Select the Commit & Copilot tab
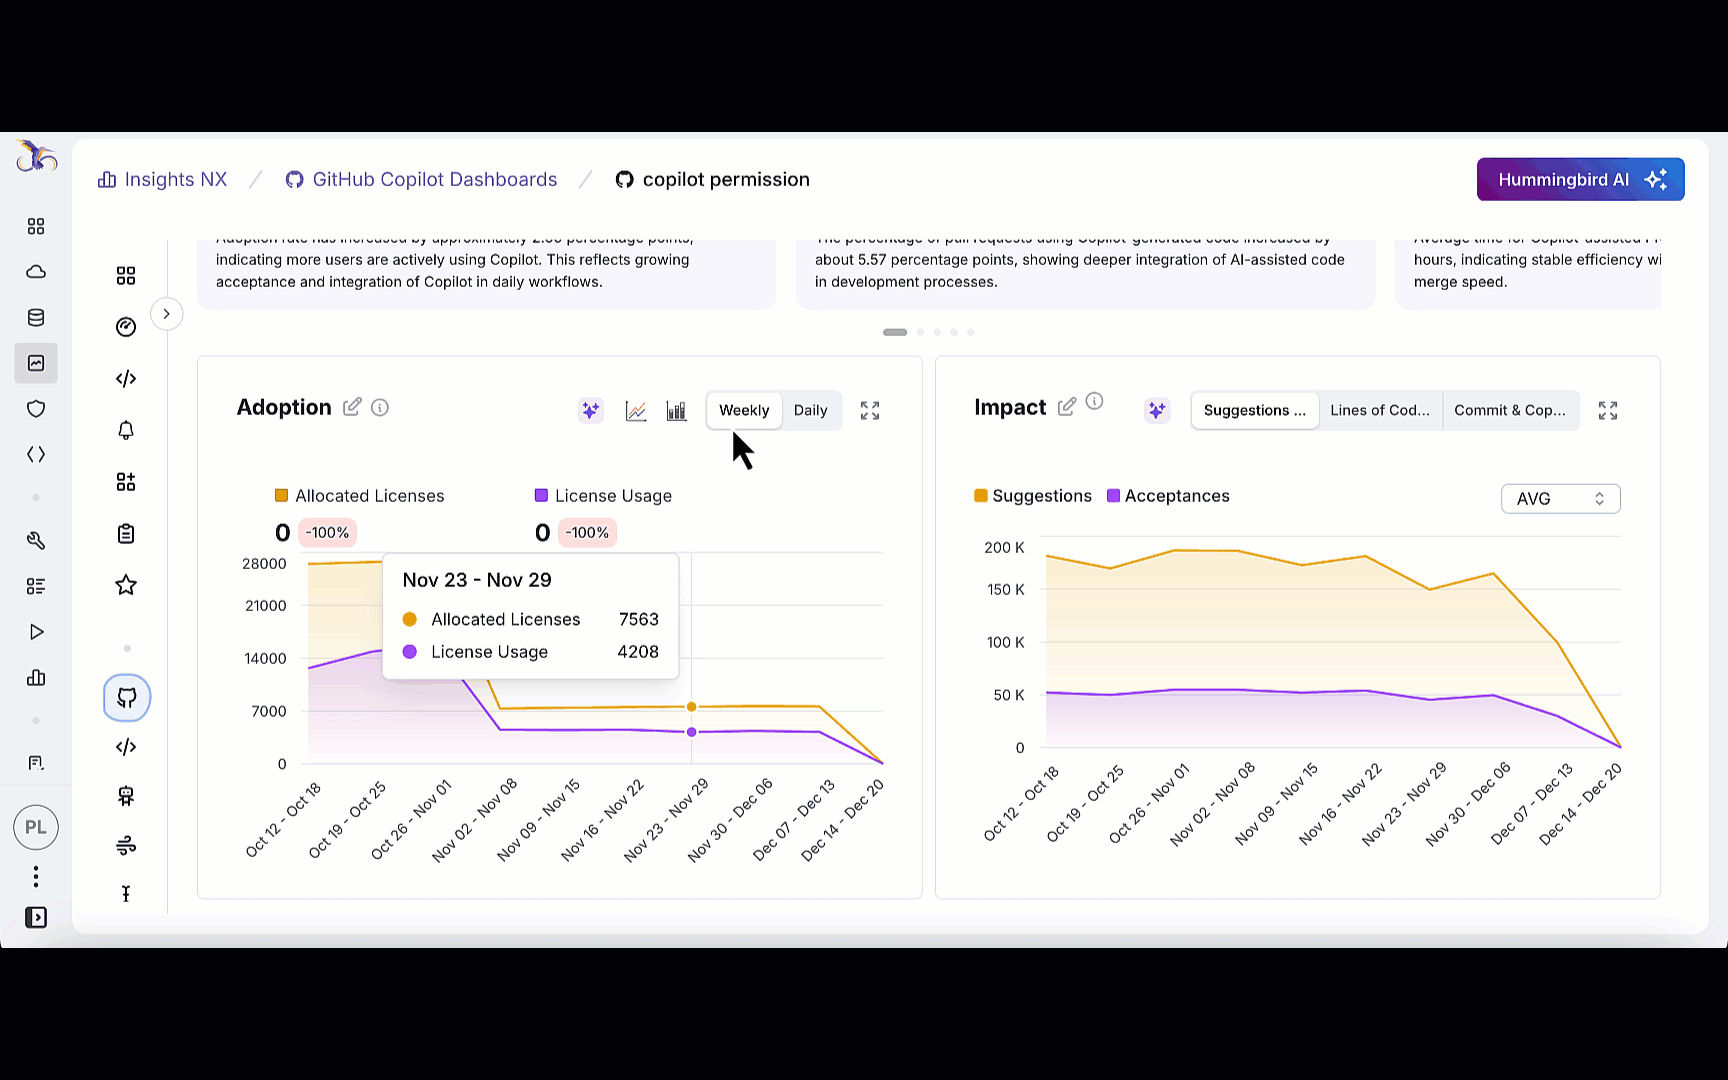Screen dimensions: 1728x1080 point(1510,411)
